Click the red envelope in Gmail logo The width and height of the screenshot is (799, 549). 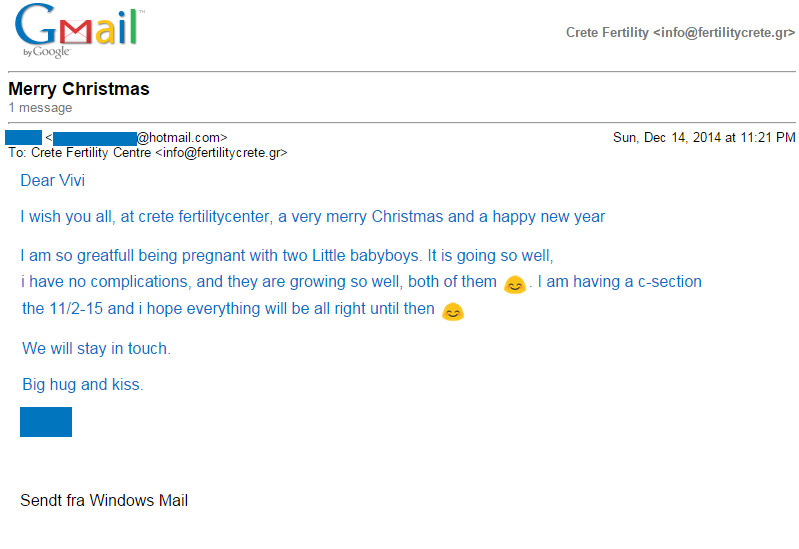tap(75, 32)
